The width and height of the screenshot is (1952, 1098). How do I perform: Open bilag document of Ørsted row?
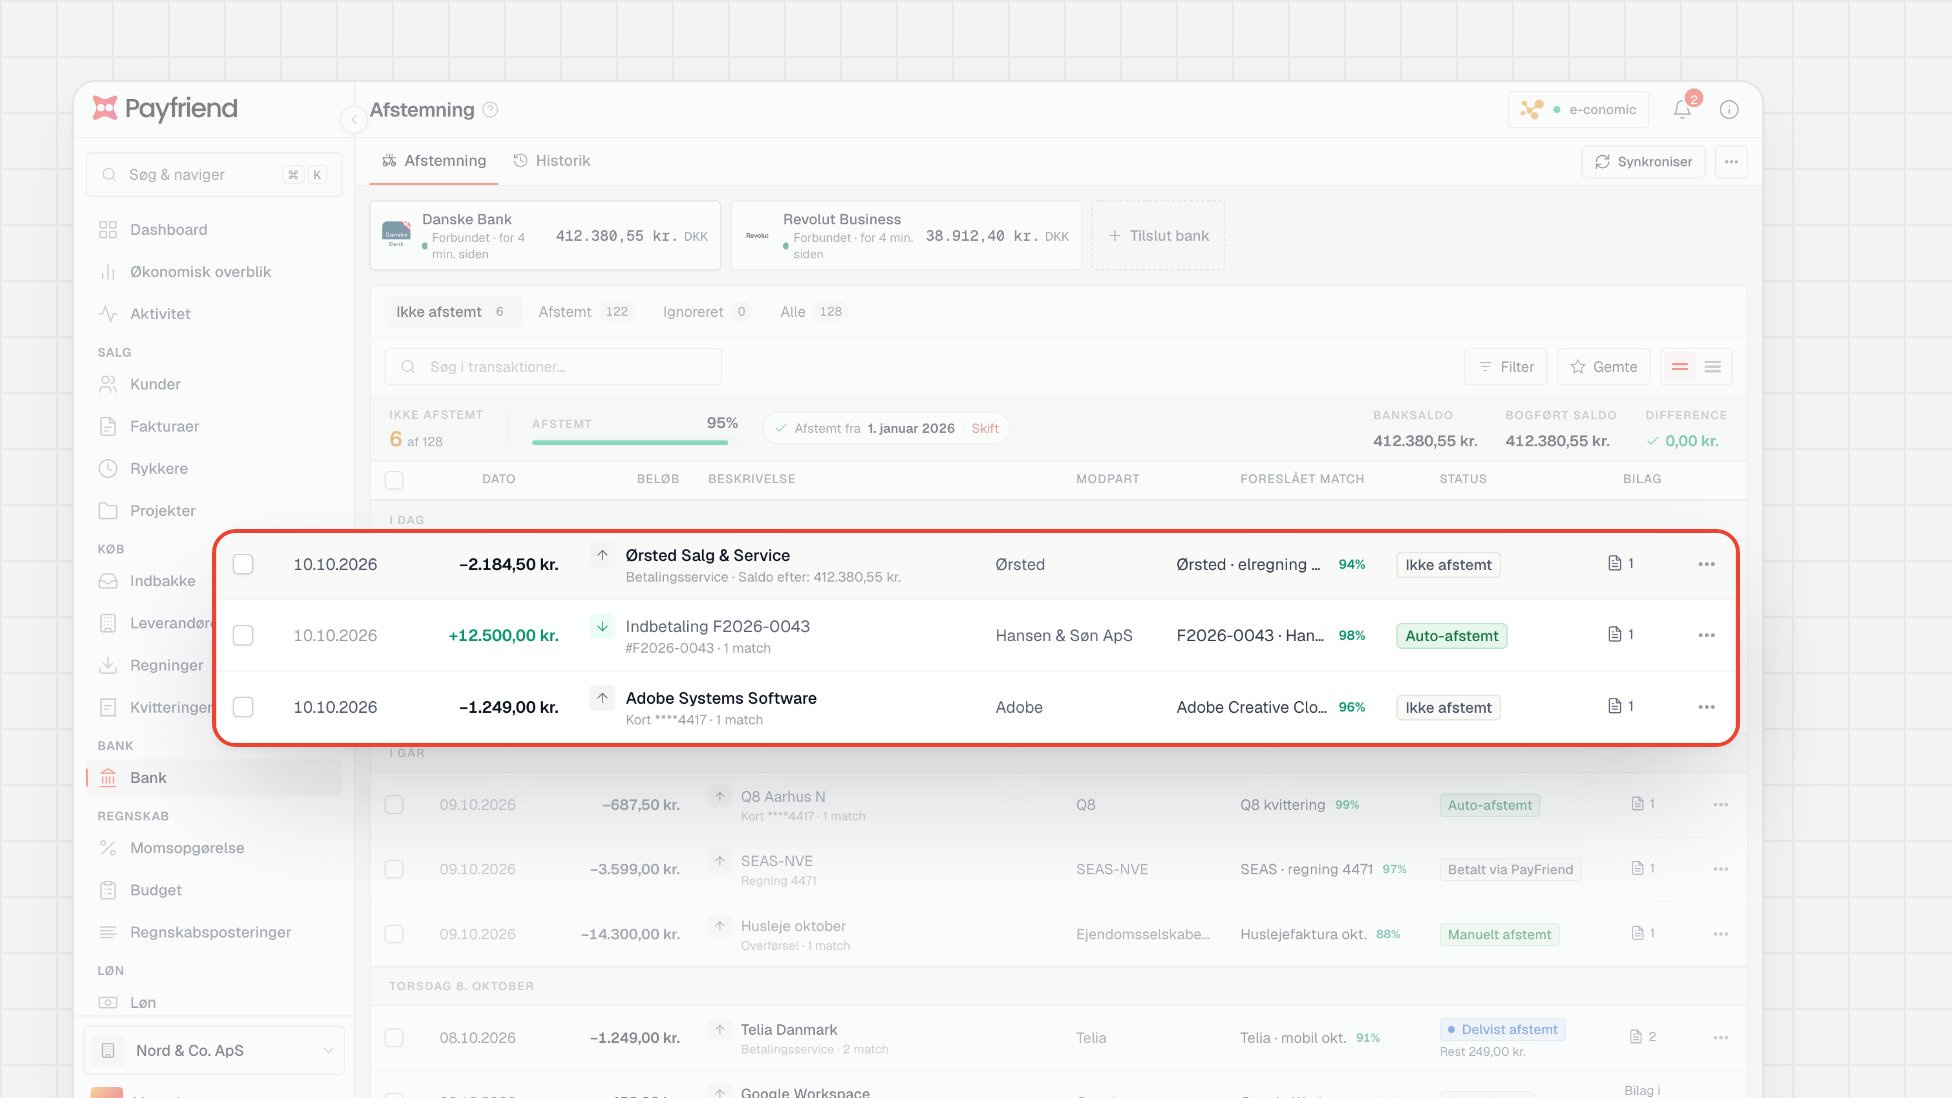coord(1620,563)
